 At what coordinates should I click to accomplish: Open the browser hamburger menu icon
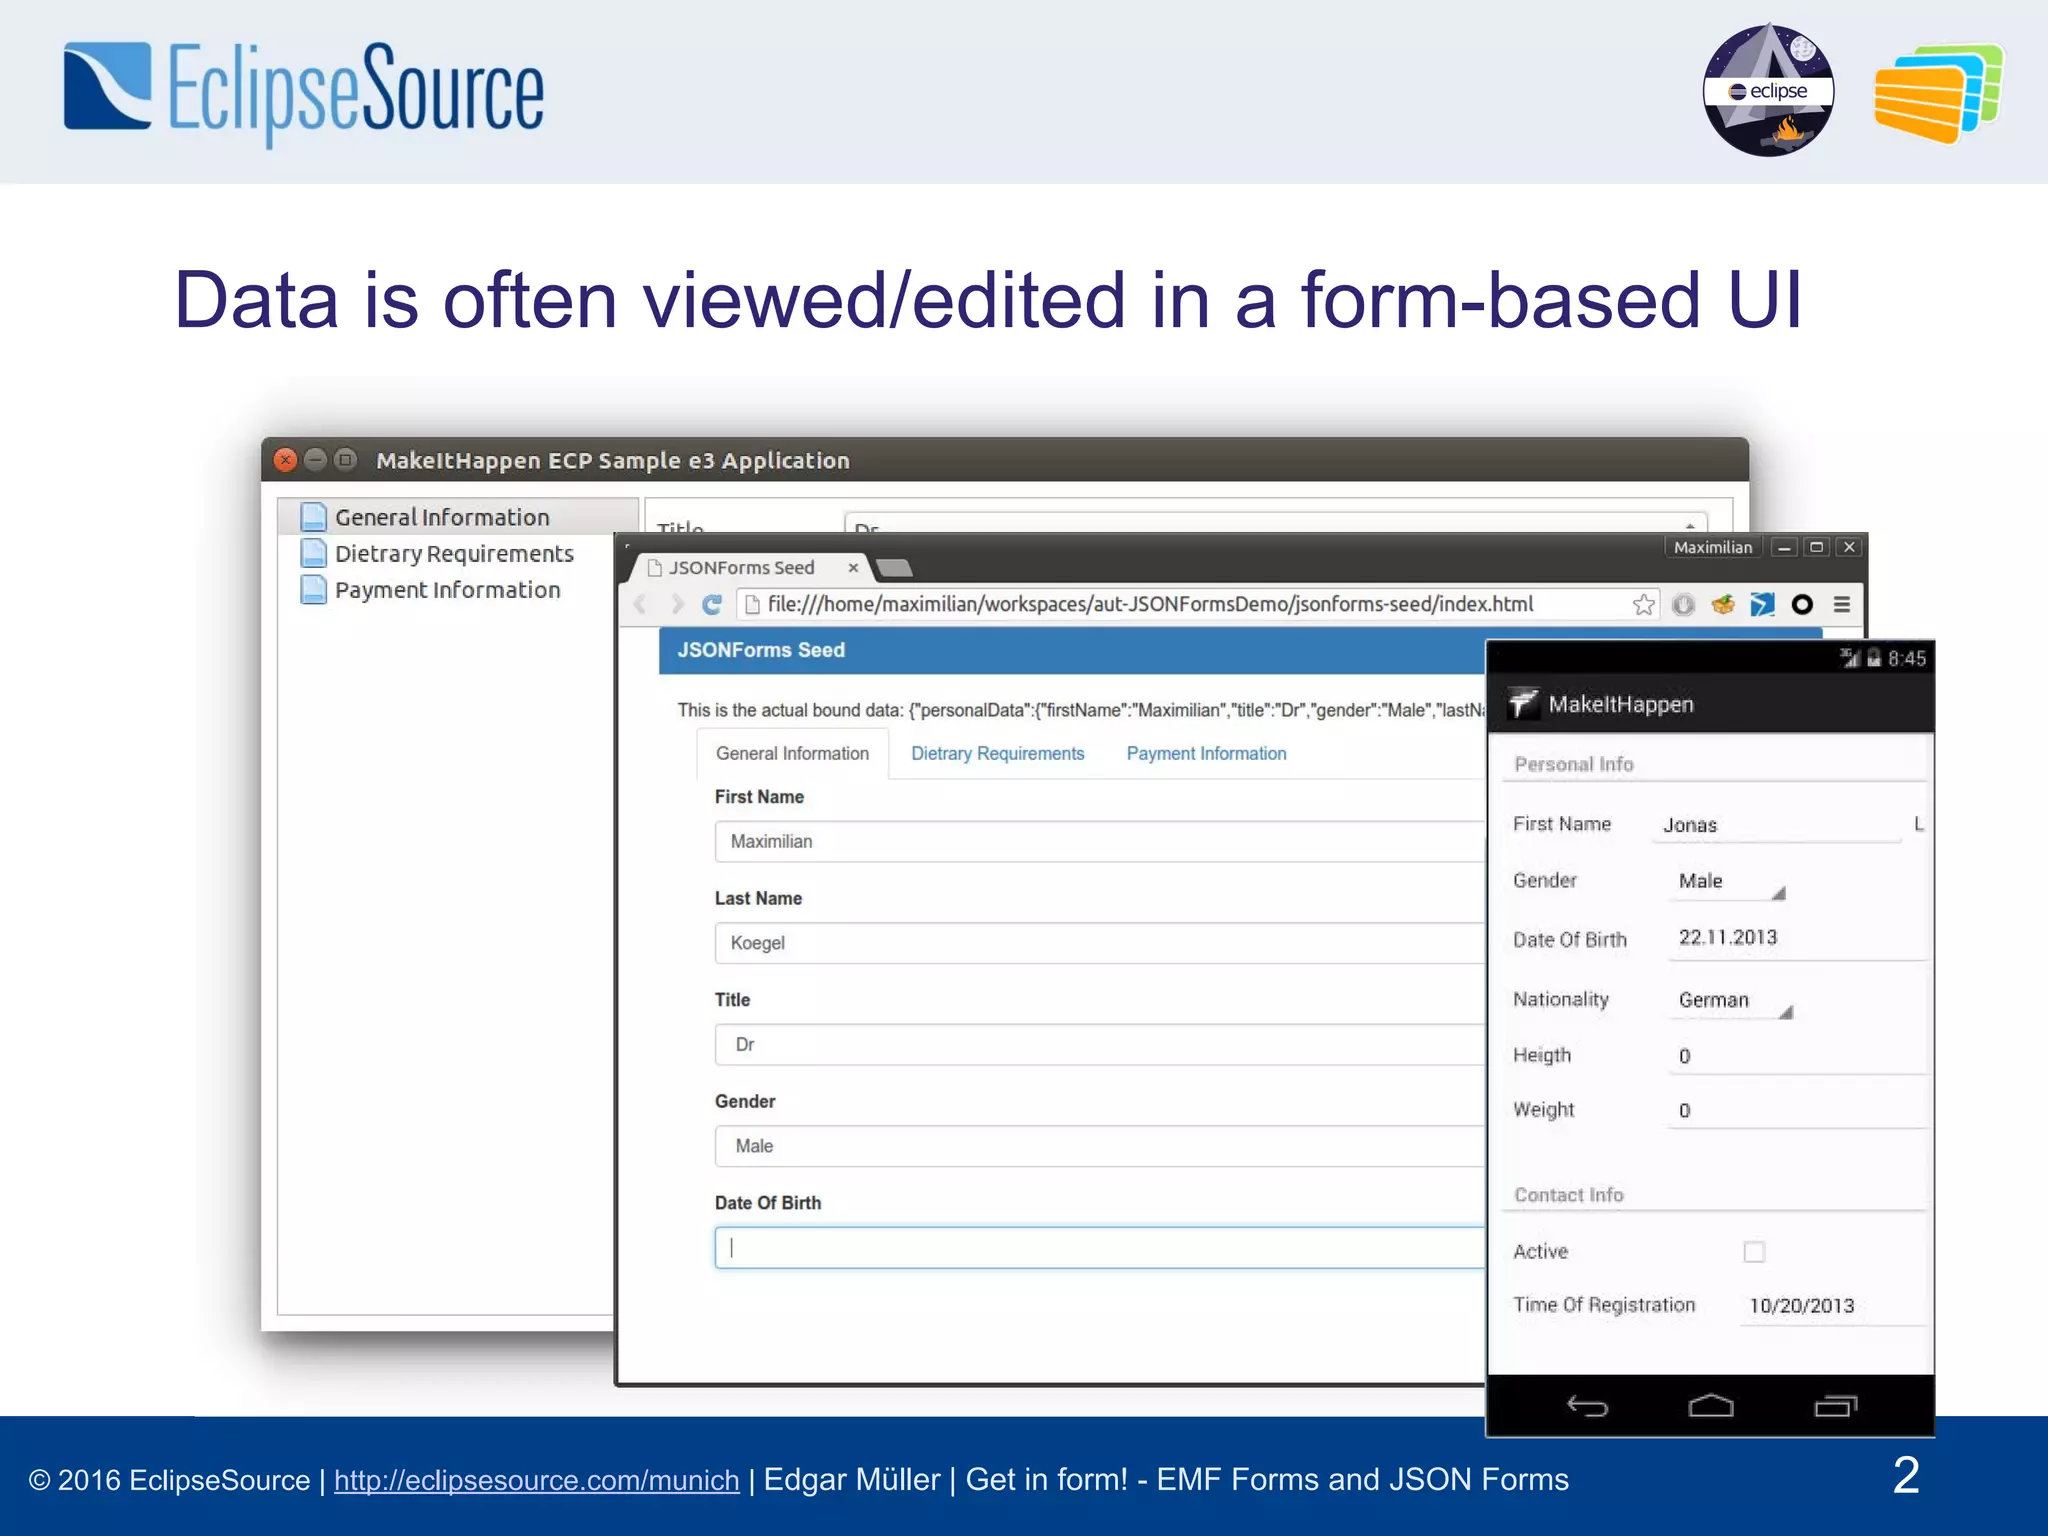1842,605
